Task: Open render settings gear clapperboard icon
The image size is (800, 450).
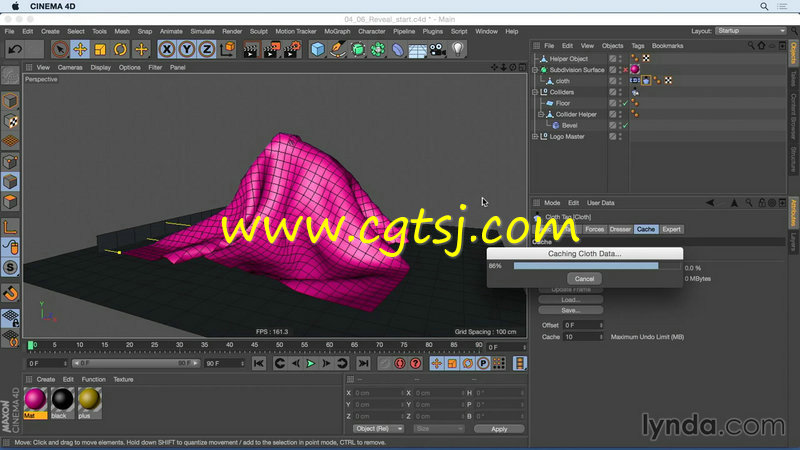Action: click(x=292, y=49)
